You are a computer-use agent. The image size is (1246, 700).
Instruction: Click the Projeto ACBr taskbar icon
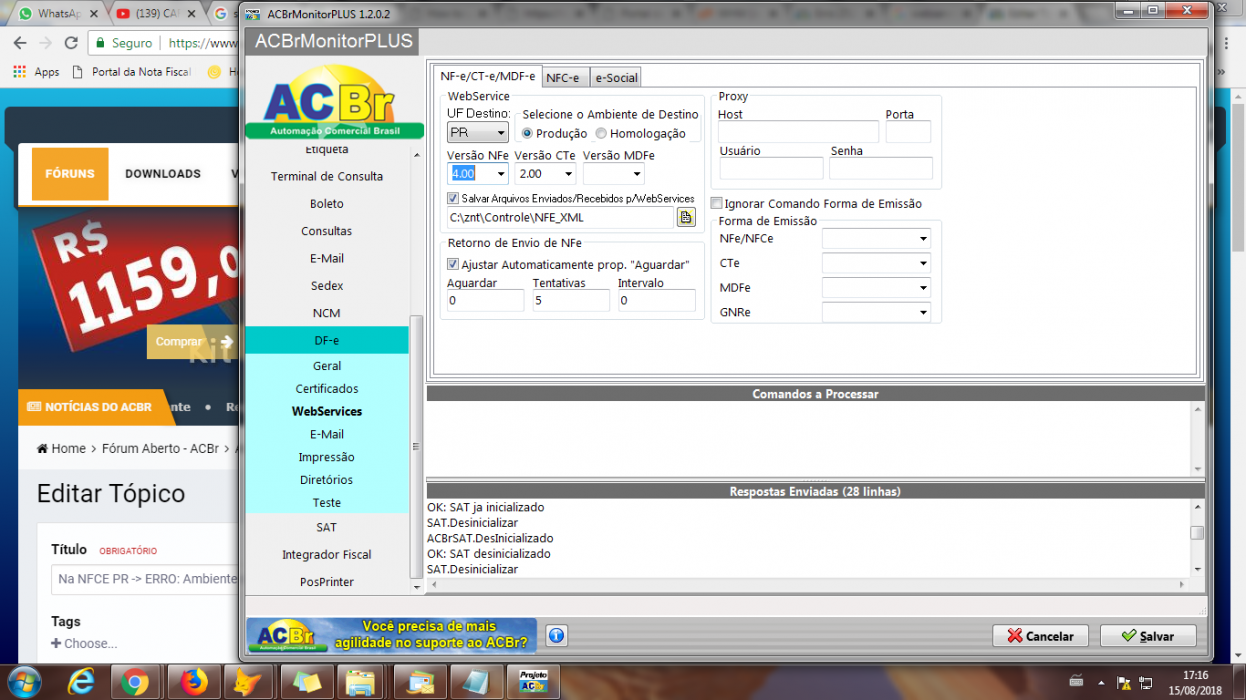point(532,682)
